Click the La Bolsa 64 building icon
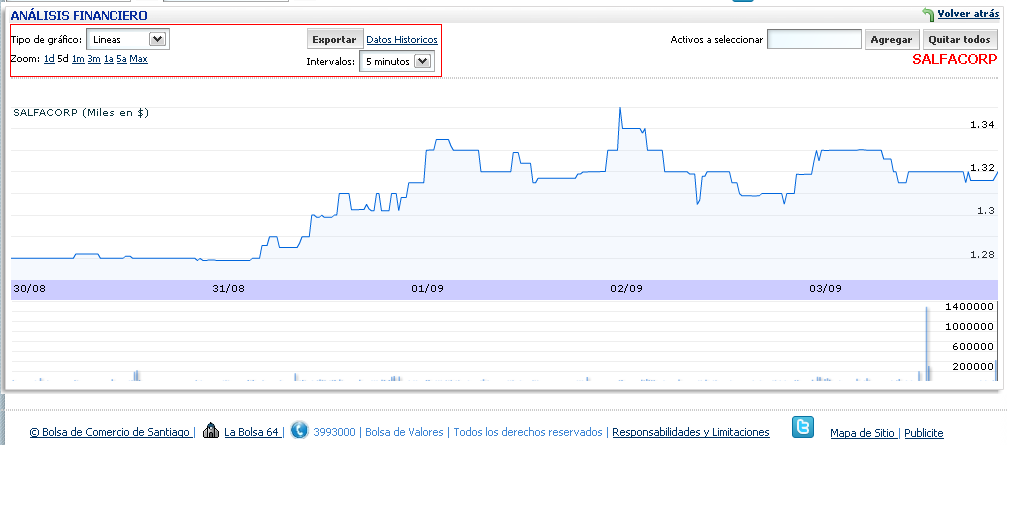The width and height of the screenshot is (1027, 507). pyautogui.click(x=210, y=431)
